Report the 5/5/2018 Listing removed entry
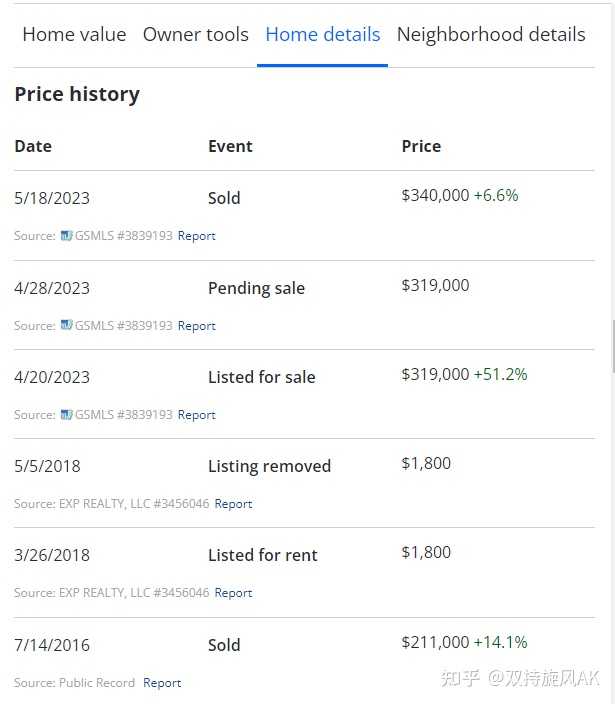Image resolution: width=615 pixels, height=704 pixels. tap(233, 504)
